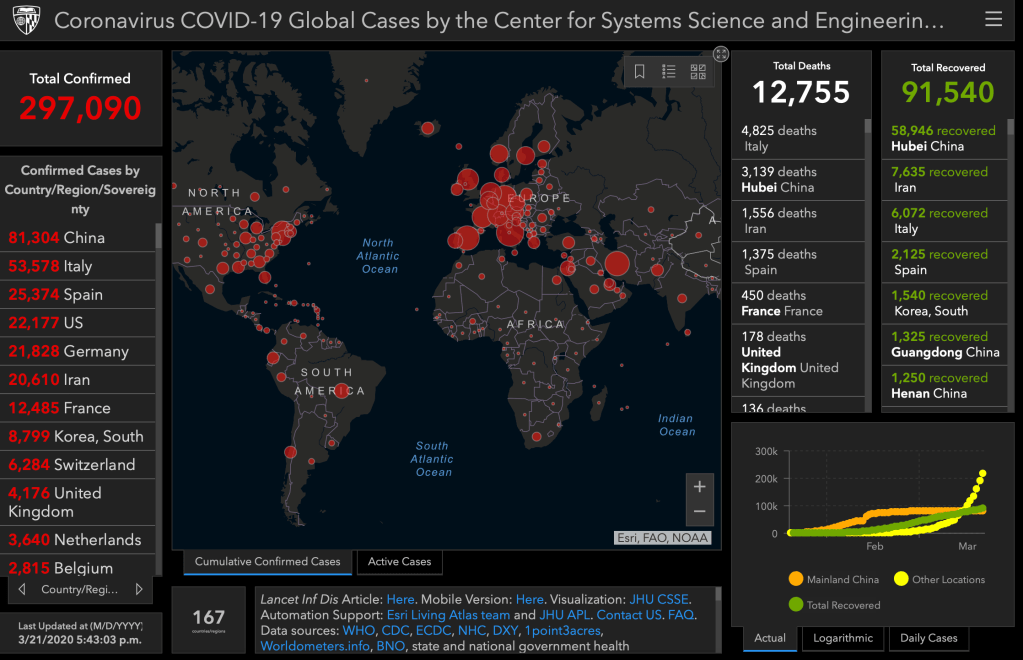The height and width of the screenshot is (660, 1023).
Task: Go to previous country list page arrow
Action: pyautogui.click(x=22, y=590)
